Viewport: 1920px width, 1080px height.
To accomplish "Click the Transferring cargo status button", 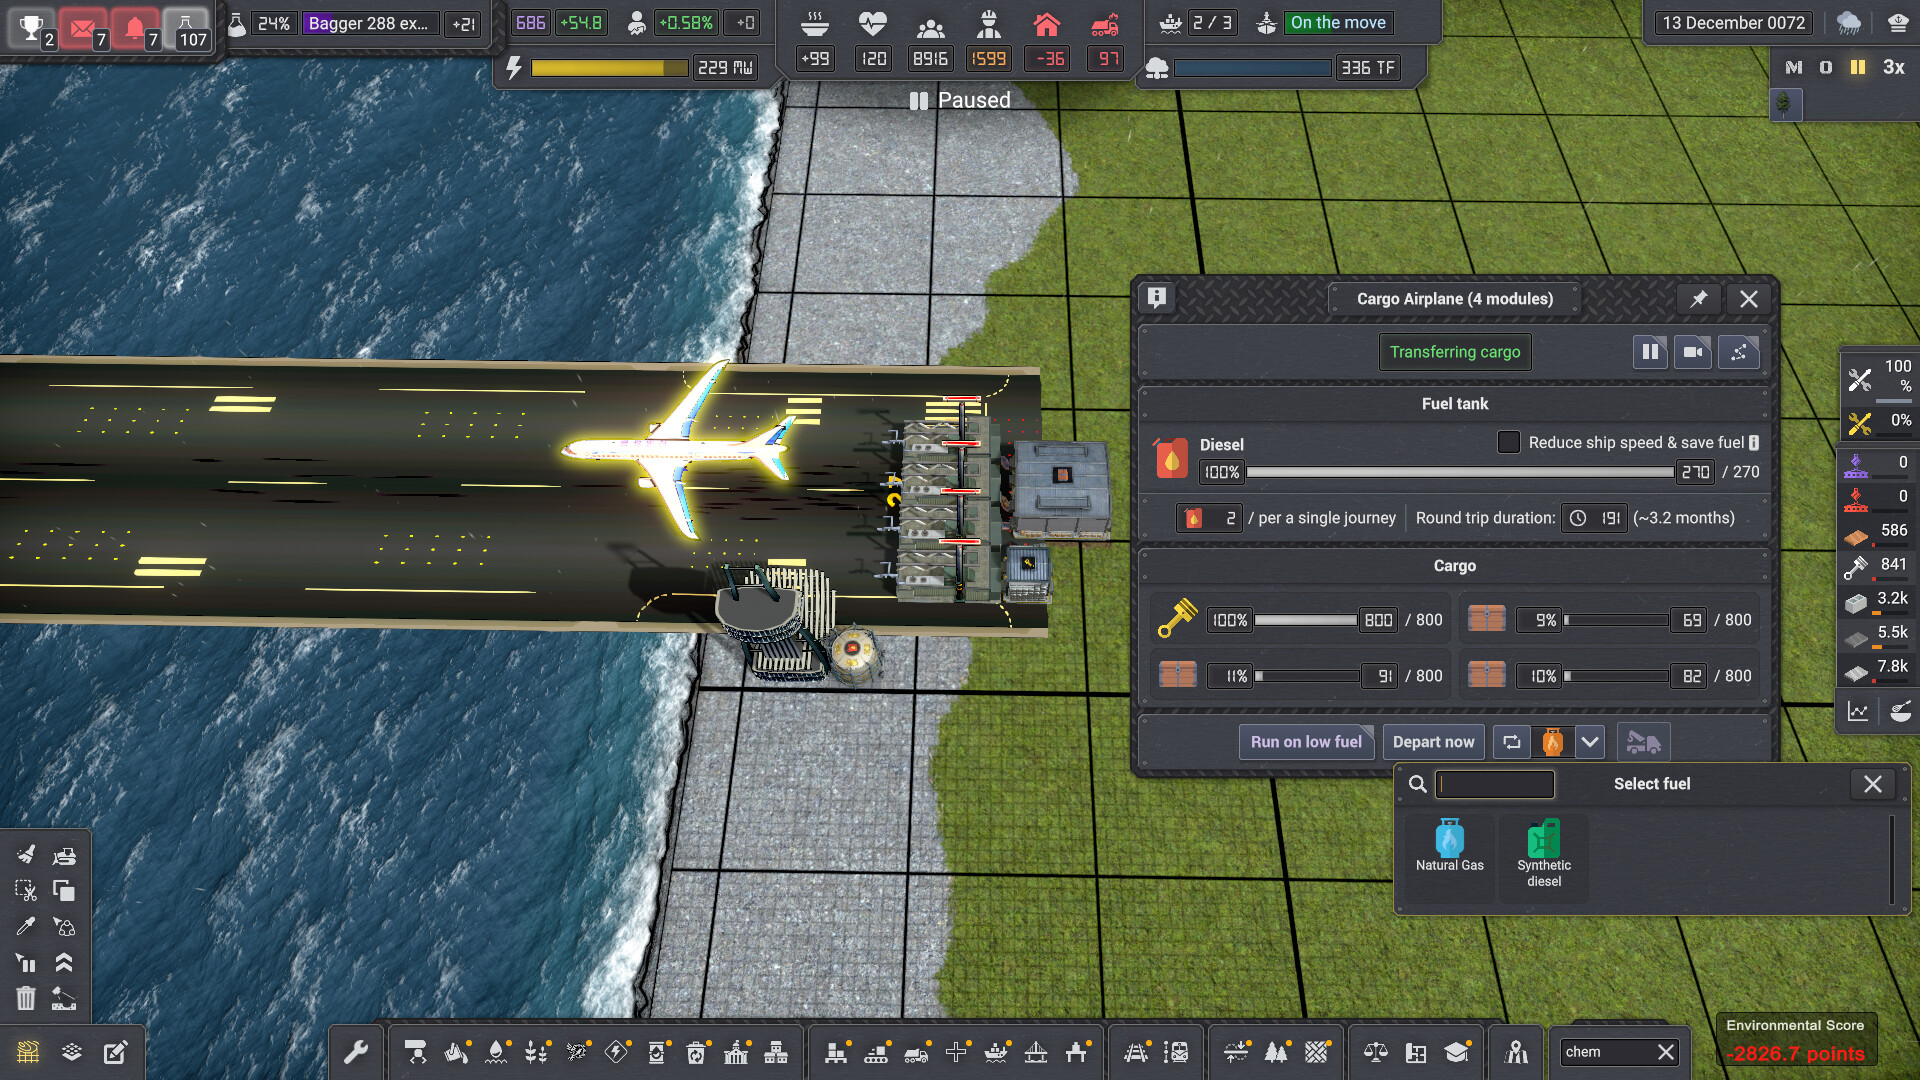I will pyautogui.click(x=1454, y=352).
